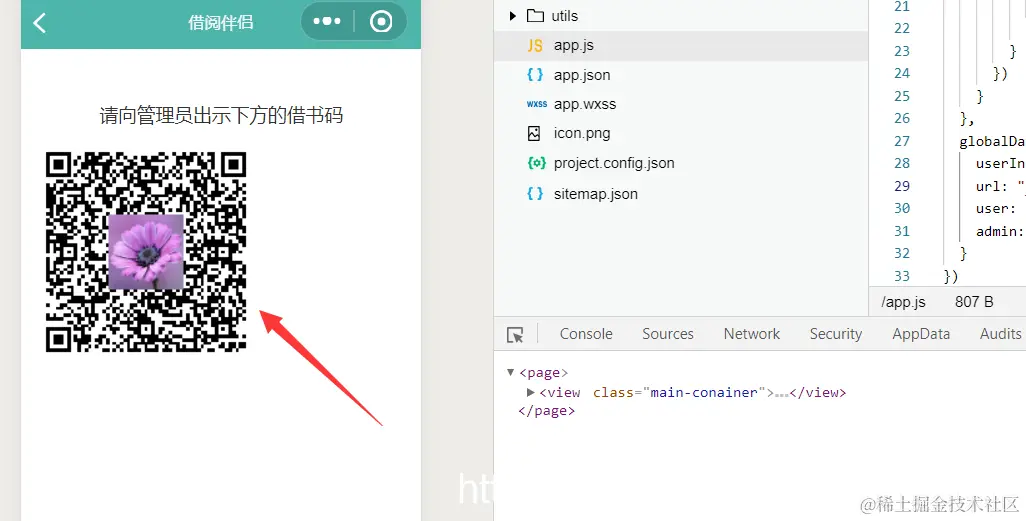Viewport: 1026px width, 521px height.
Task: Switch to the Audits tab
Action: [1000, 334]
